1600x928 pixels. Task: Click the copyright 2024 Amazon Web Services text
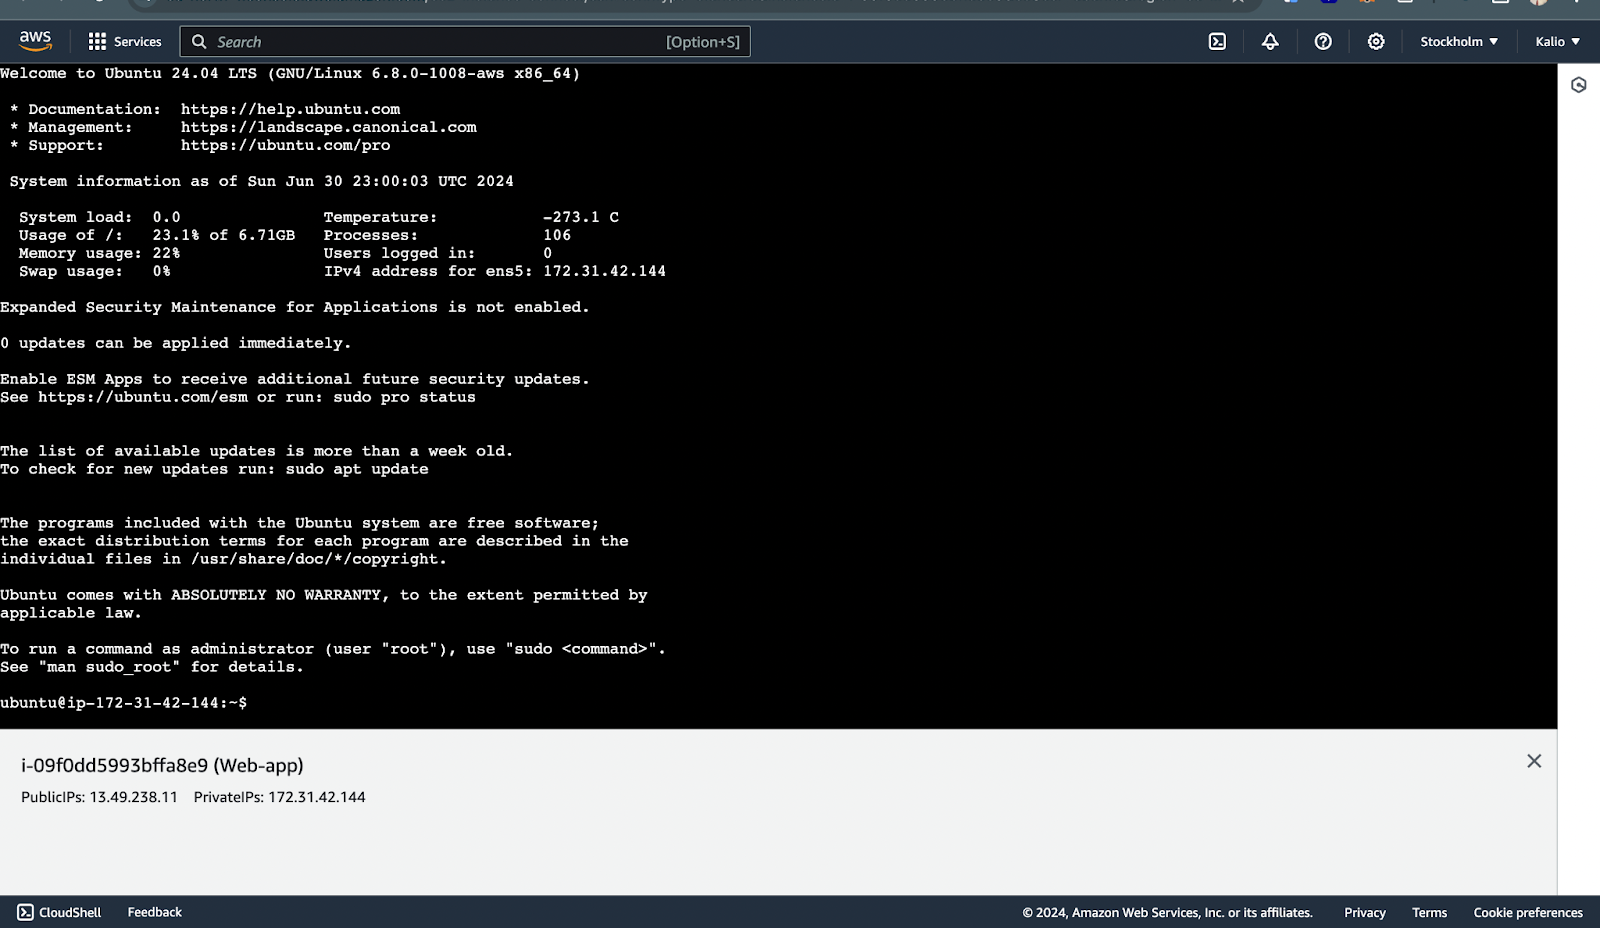click(x=1167, y=912)
